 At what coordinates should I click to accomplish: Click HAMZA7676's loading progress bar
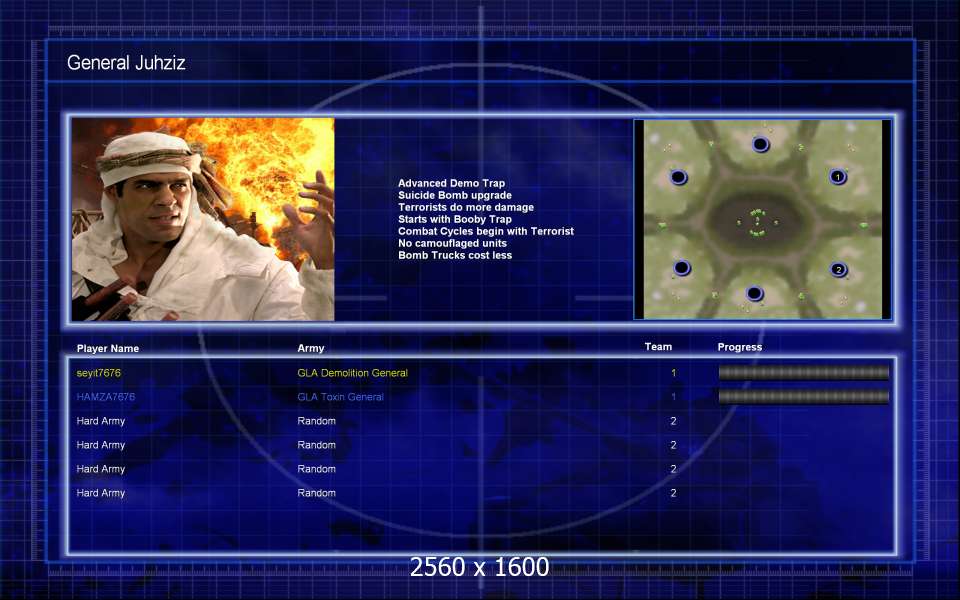click(x=803, y=397)
